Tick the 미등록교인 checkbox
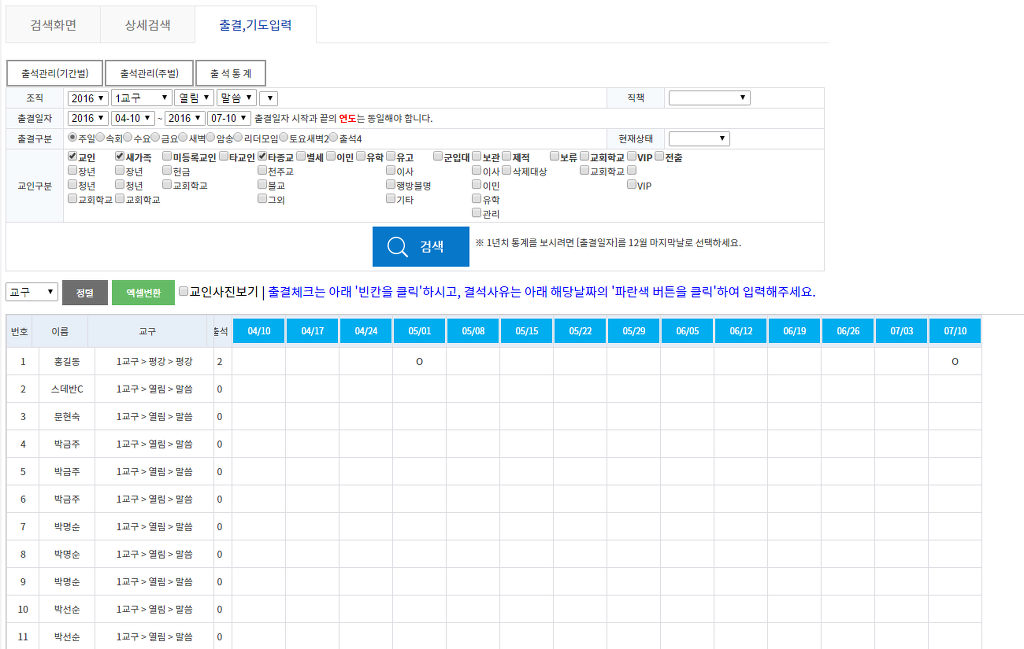This screenshot has height=649, width=1024. (167, 157)
